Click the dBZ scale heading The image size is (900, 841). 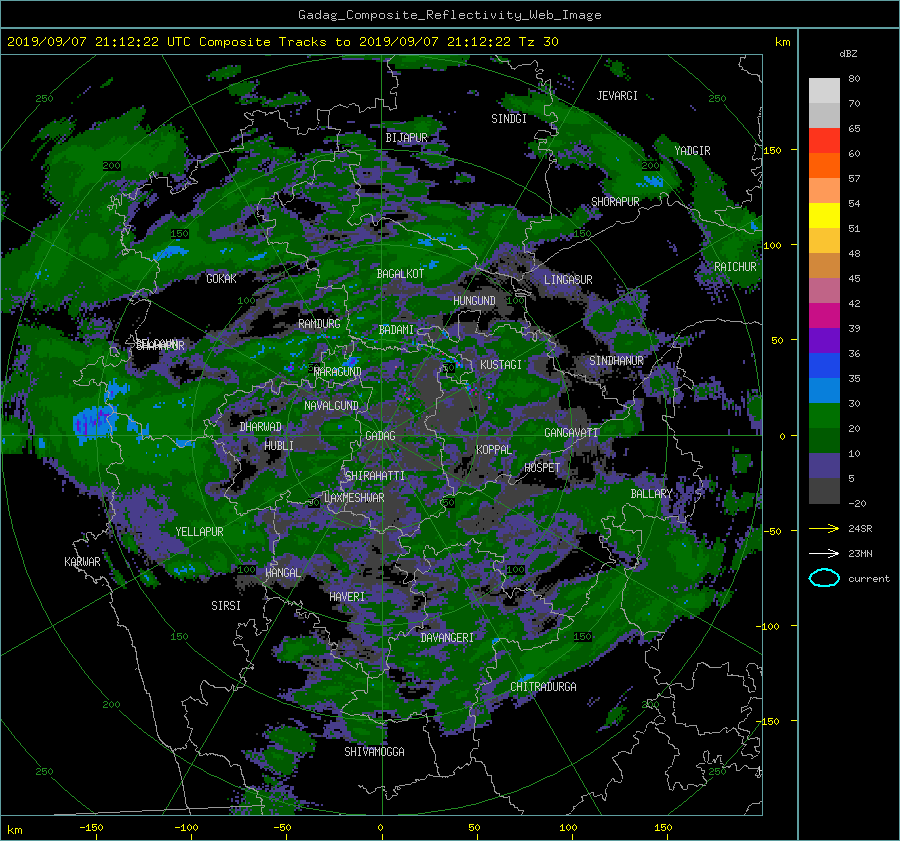pos(848,54)
